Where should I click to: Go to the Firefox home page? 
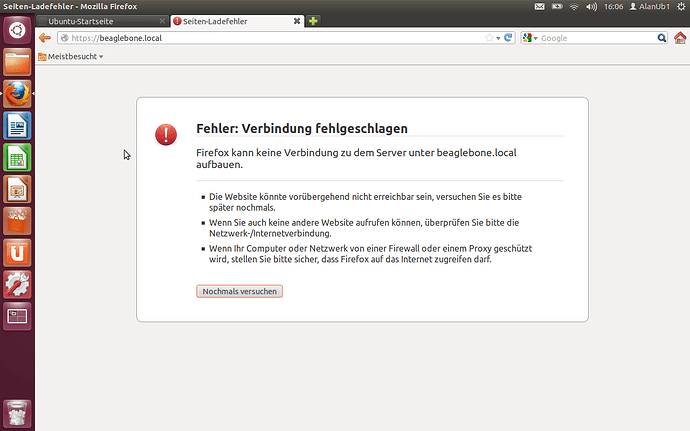tap(680, 38)
